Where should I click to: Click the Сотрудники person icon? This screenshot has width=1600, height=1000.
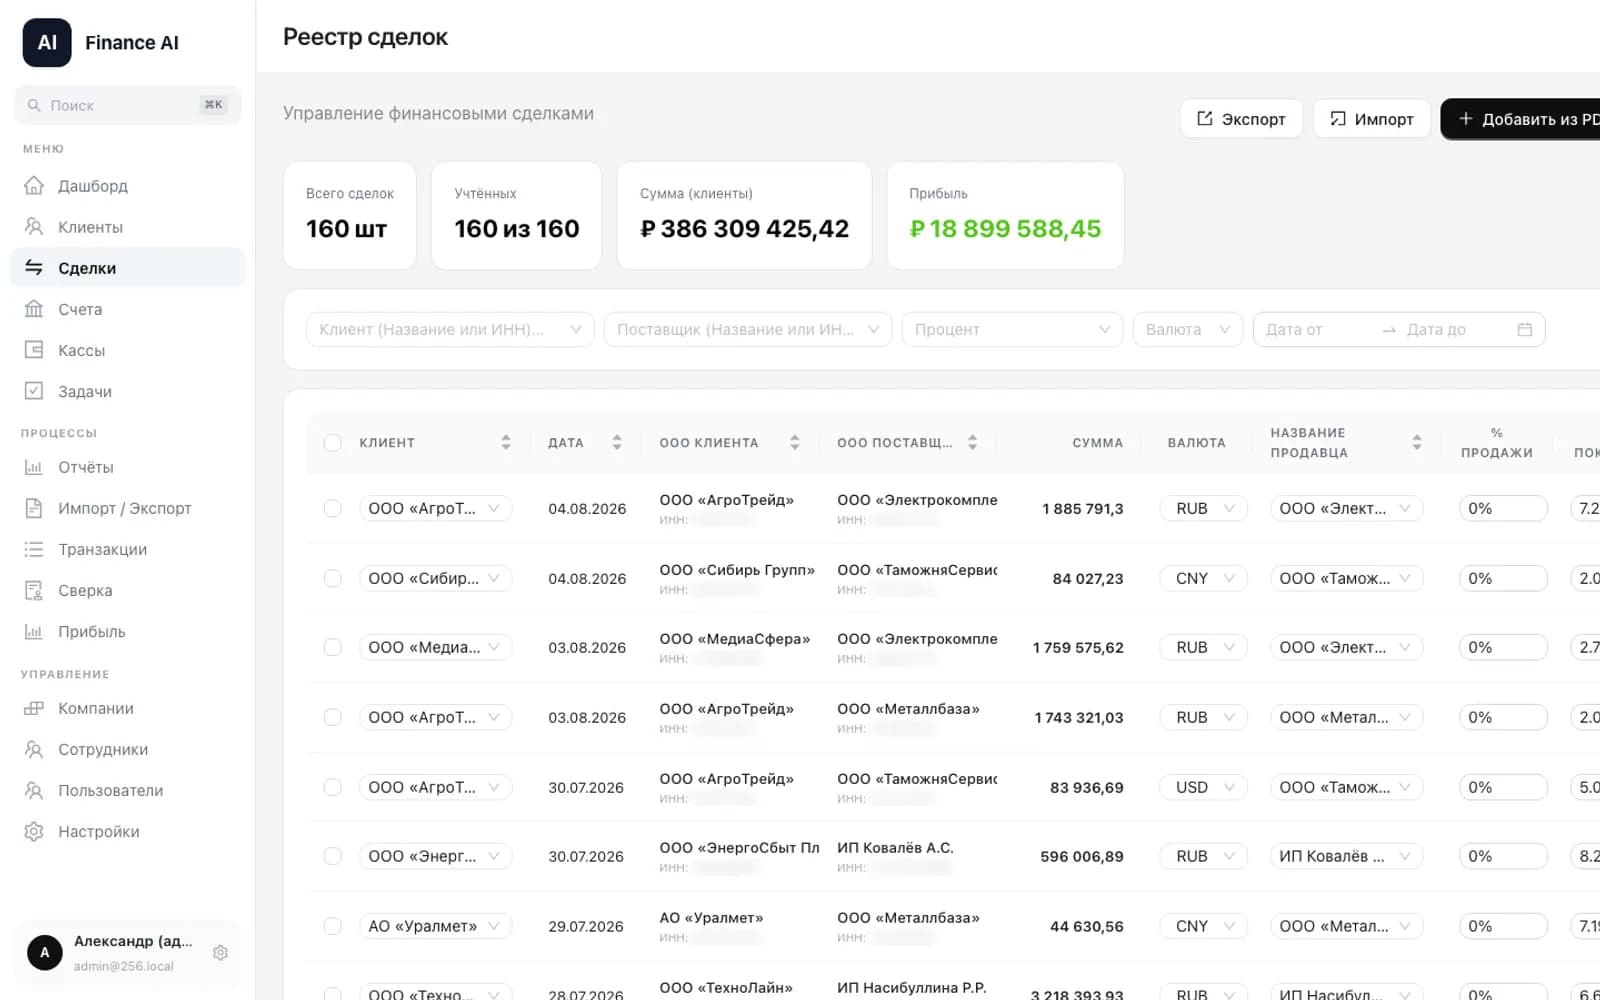(x=34, y=749)
